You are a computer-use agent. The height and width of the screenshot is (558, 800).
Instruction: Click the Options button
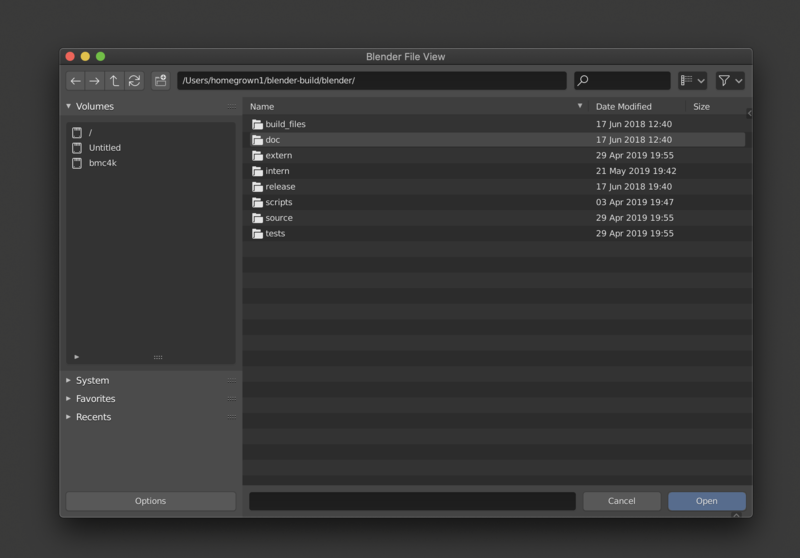click(x=151, y=501)
